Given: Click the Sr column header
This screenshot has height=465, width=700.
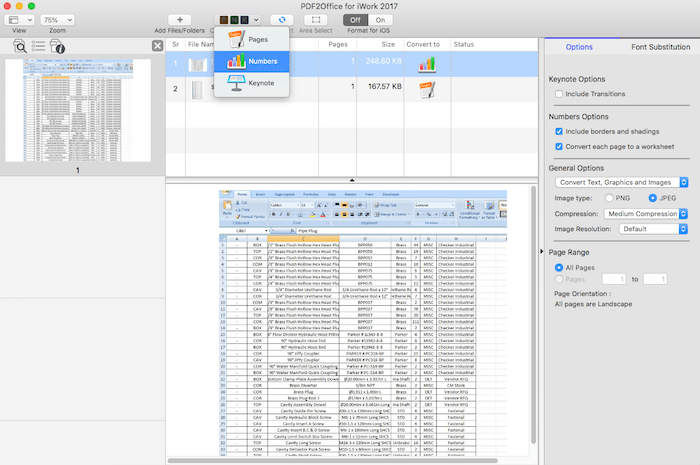Looking at the screenshot, I should pyautogui.click(x=175, y=44).
